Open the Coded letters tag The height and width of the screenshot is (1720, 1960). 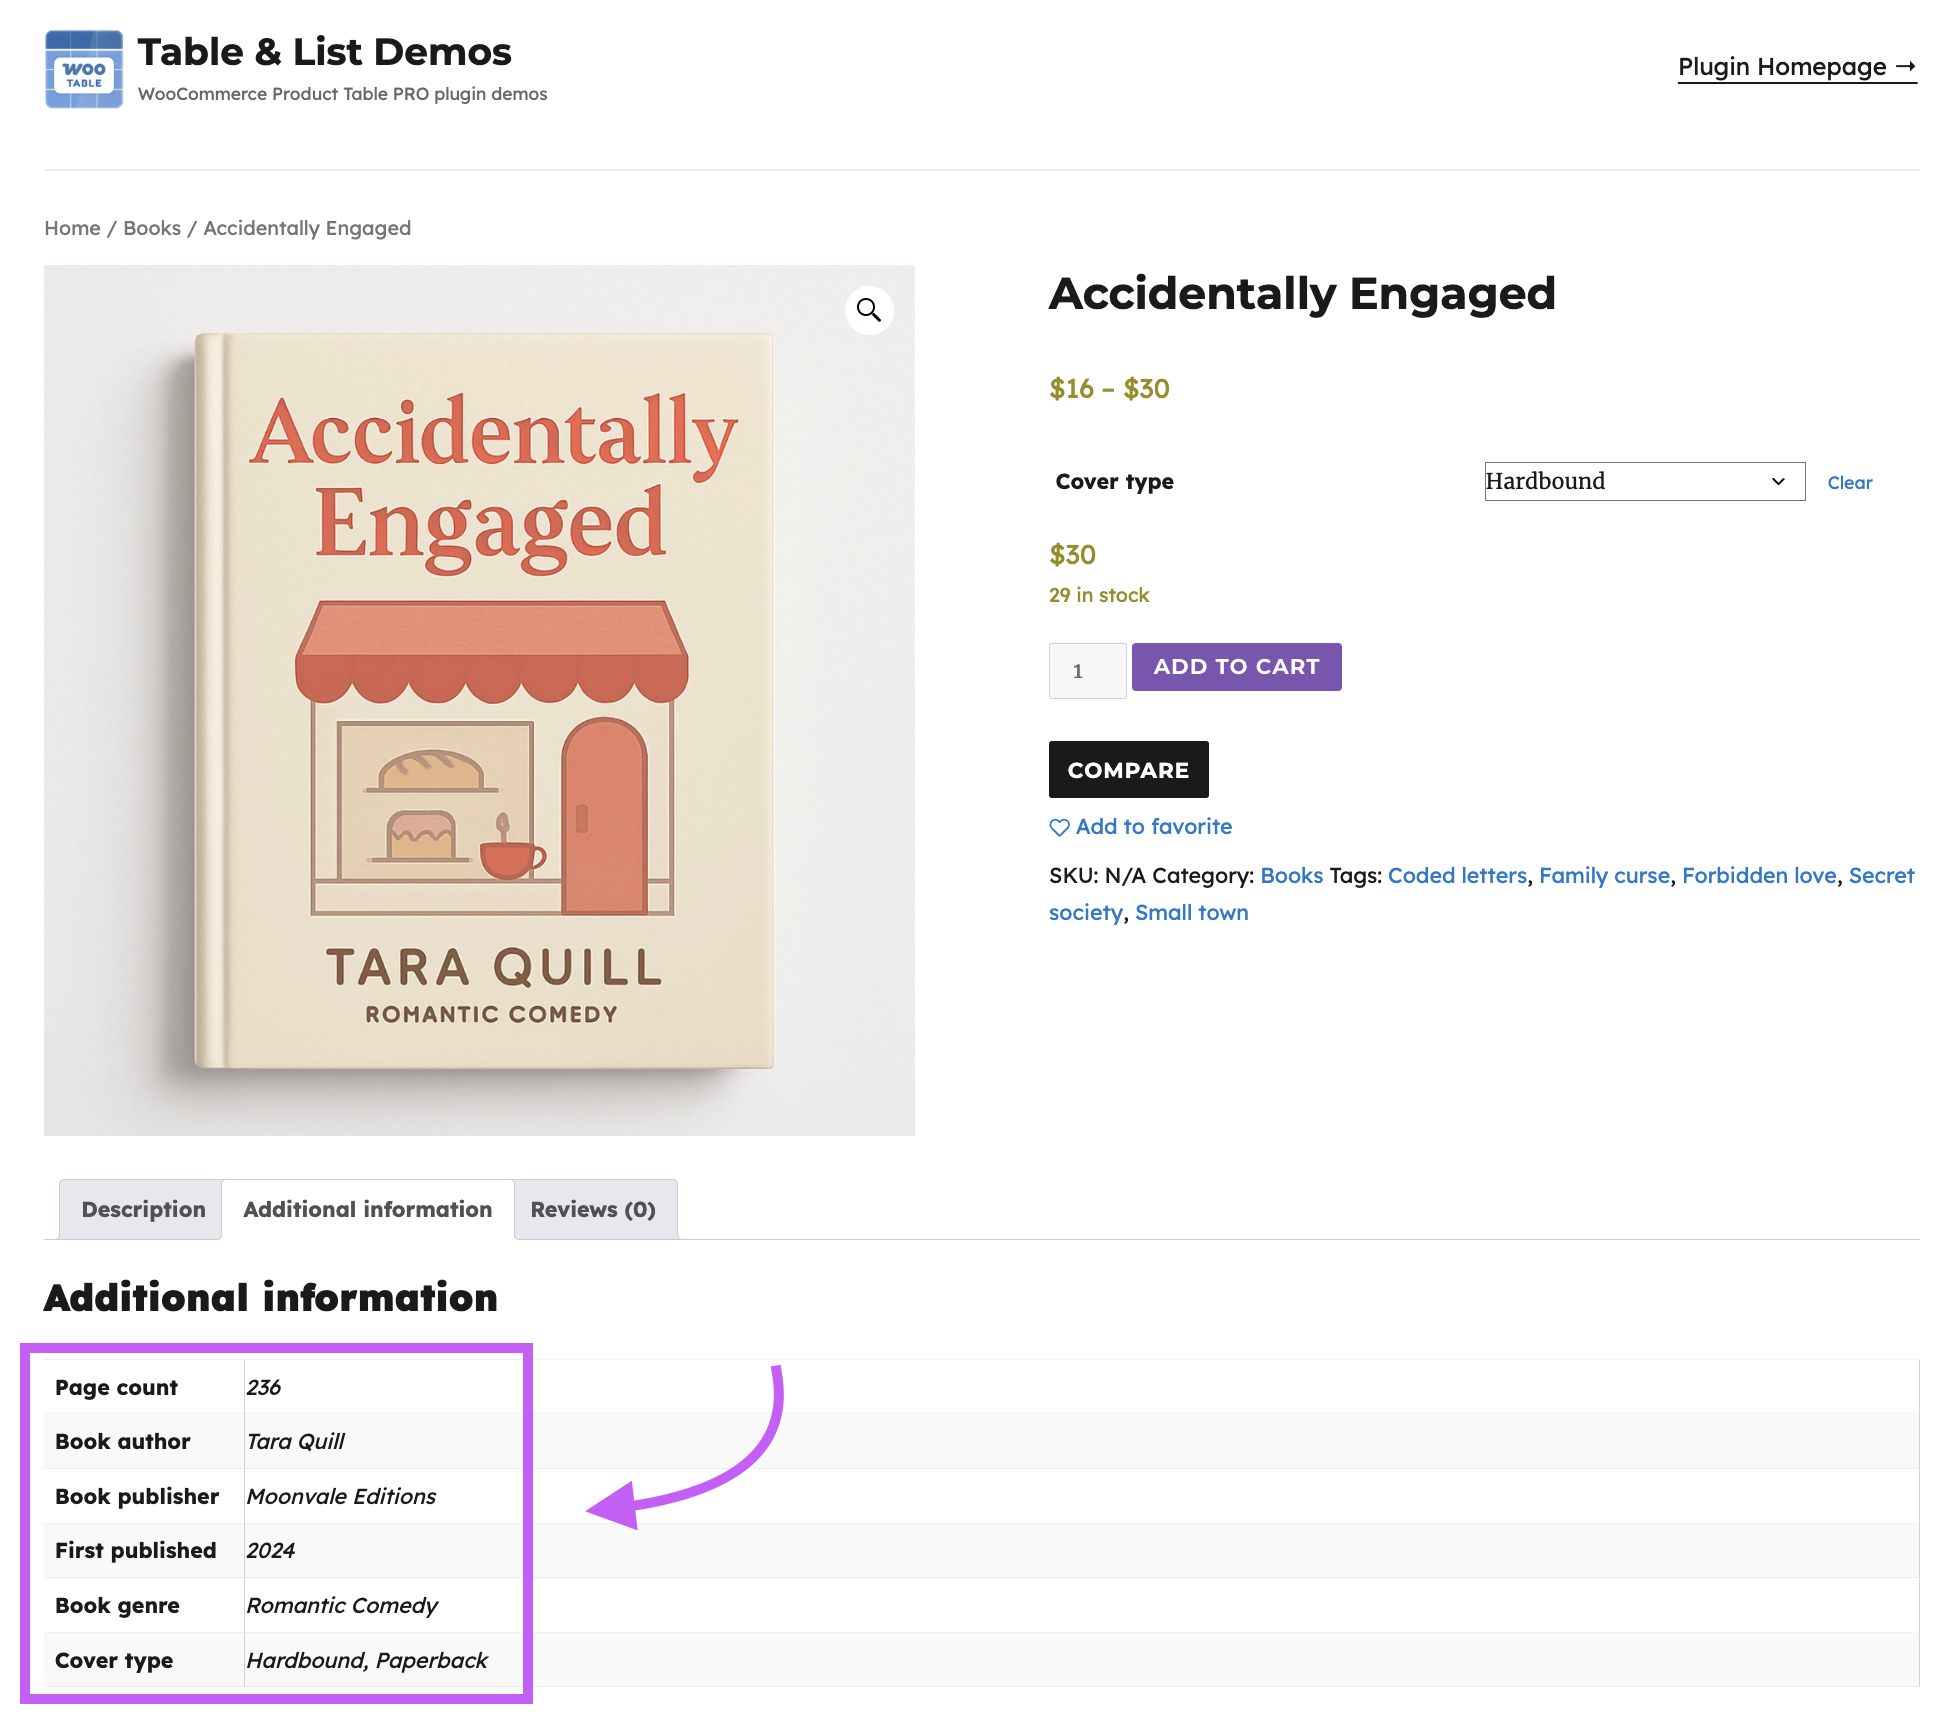(x=1457, y=875)
